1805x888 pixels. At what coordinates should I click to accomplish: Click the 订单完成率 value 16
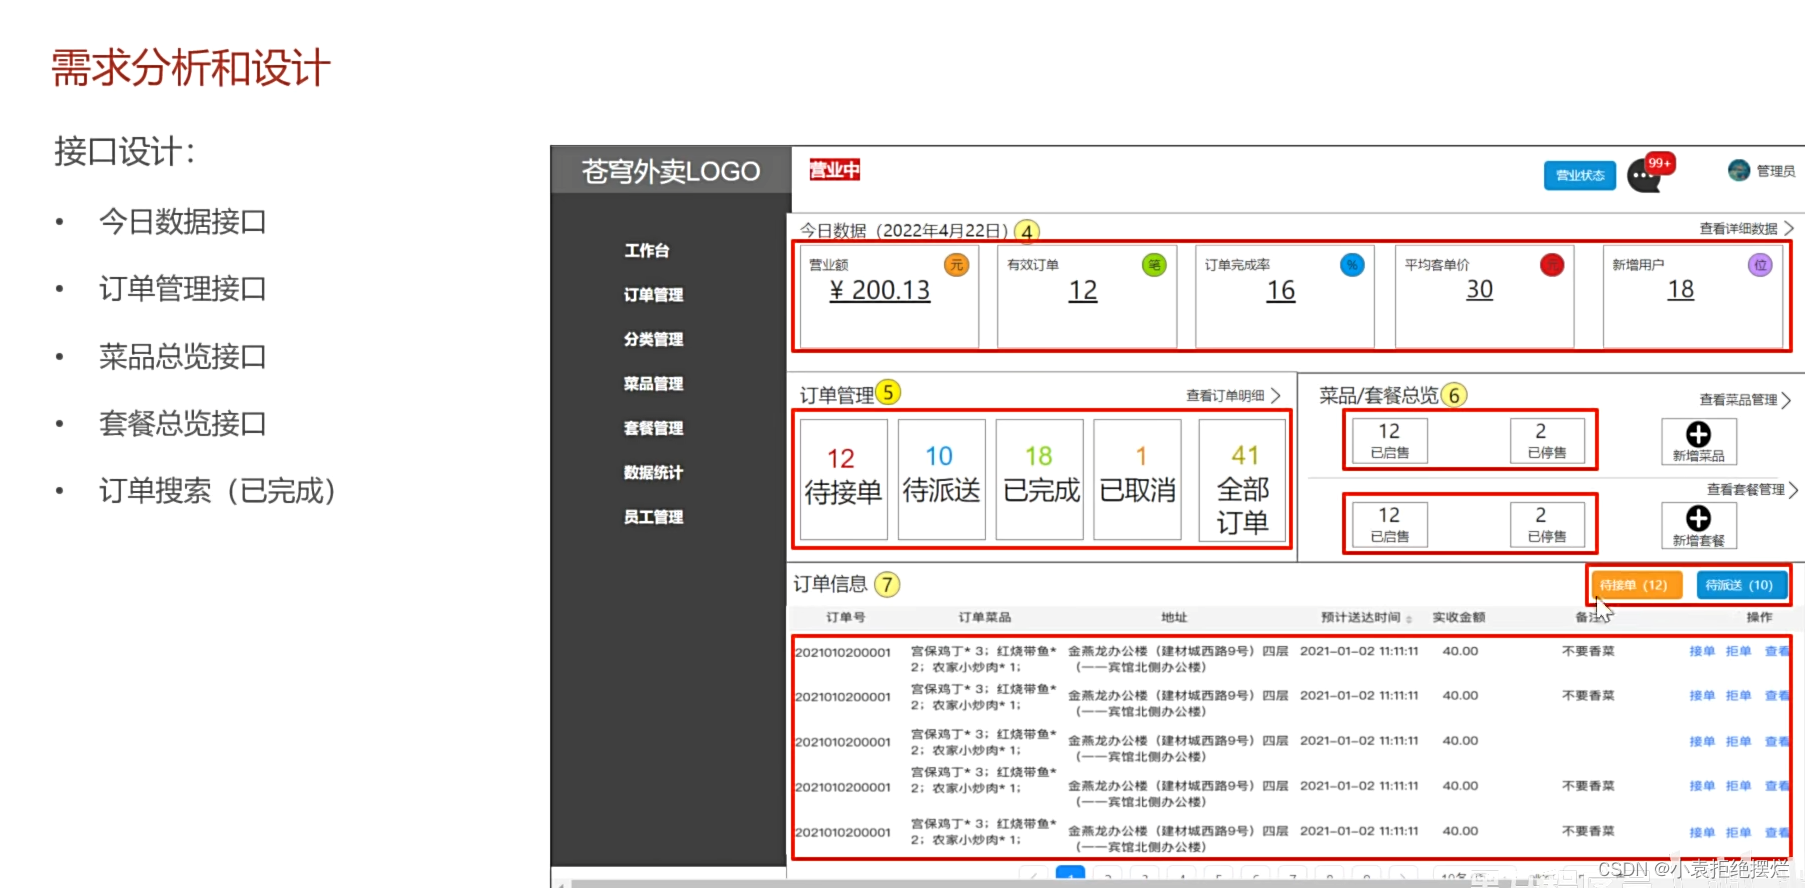pos(1281,290)
